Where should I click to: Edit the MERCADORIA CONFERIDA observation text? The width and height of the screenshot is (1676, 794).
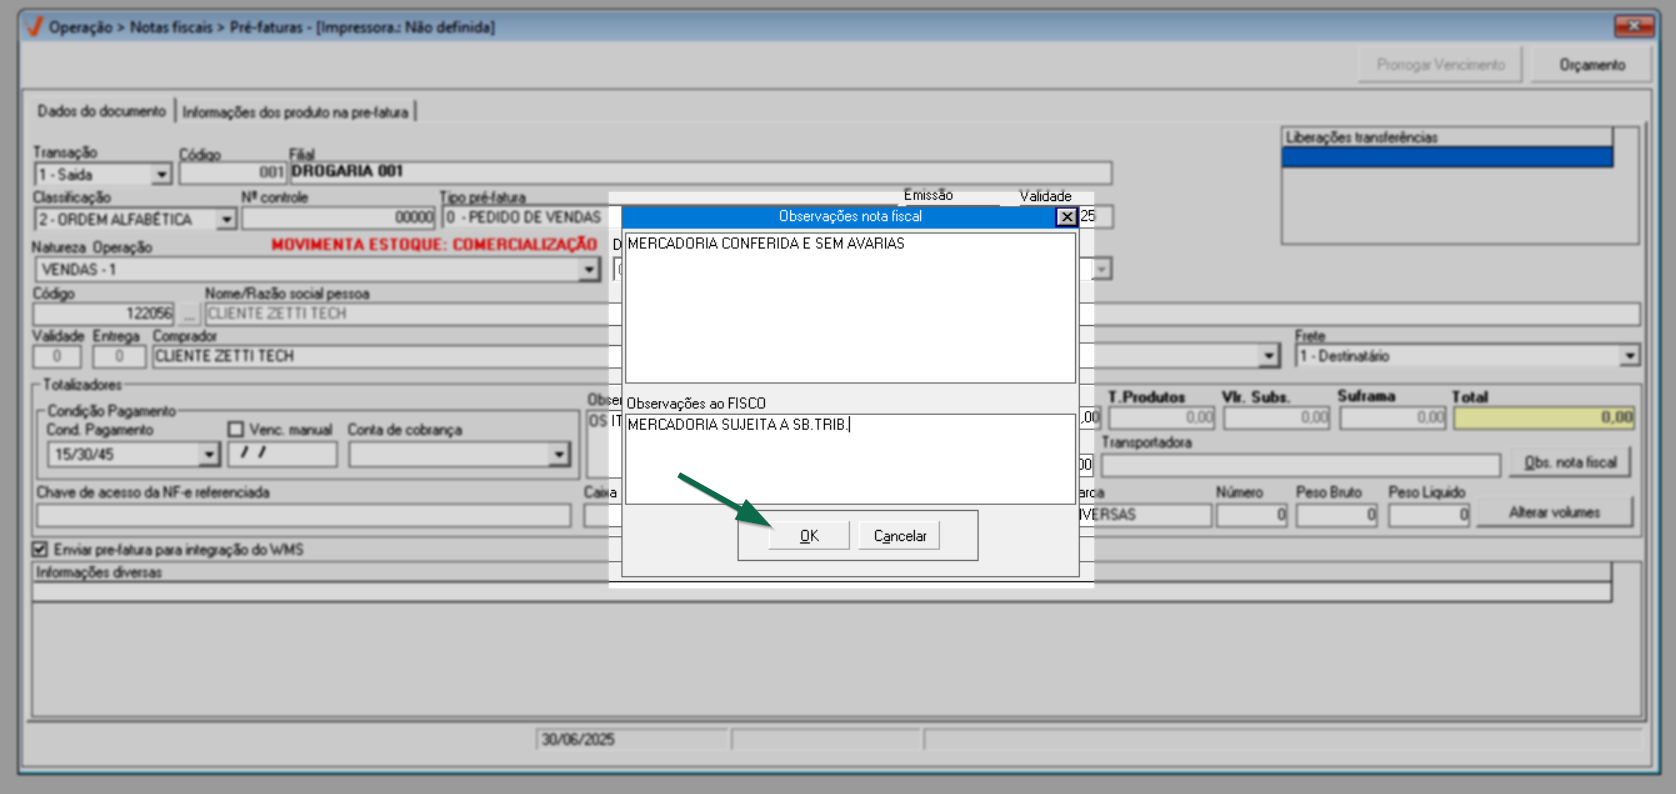(x=850, y=307)
